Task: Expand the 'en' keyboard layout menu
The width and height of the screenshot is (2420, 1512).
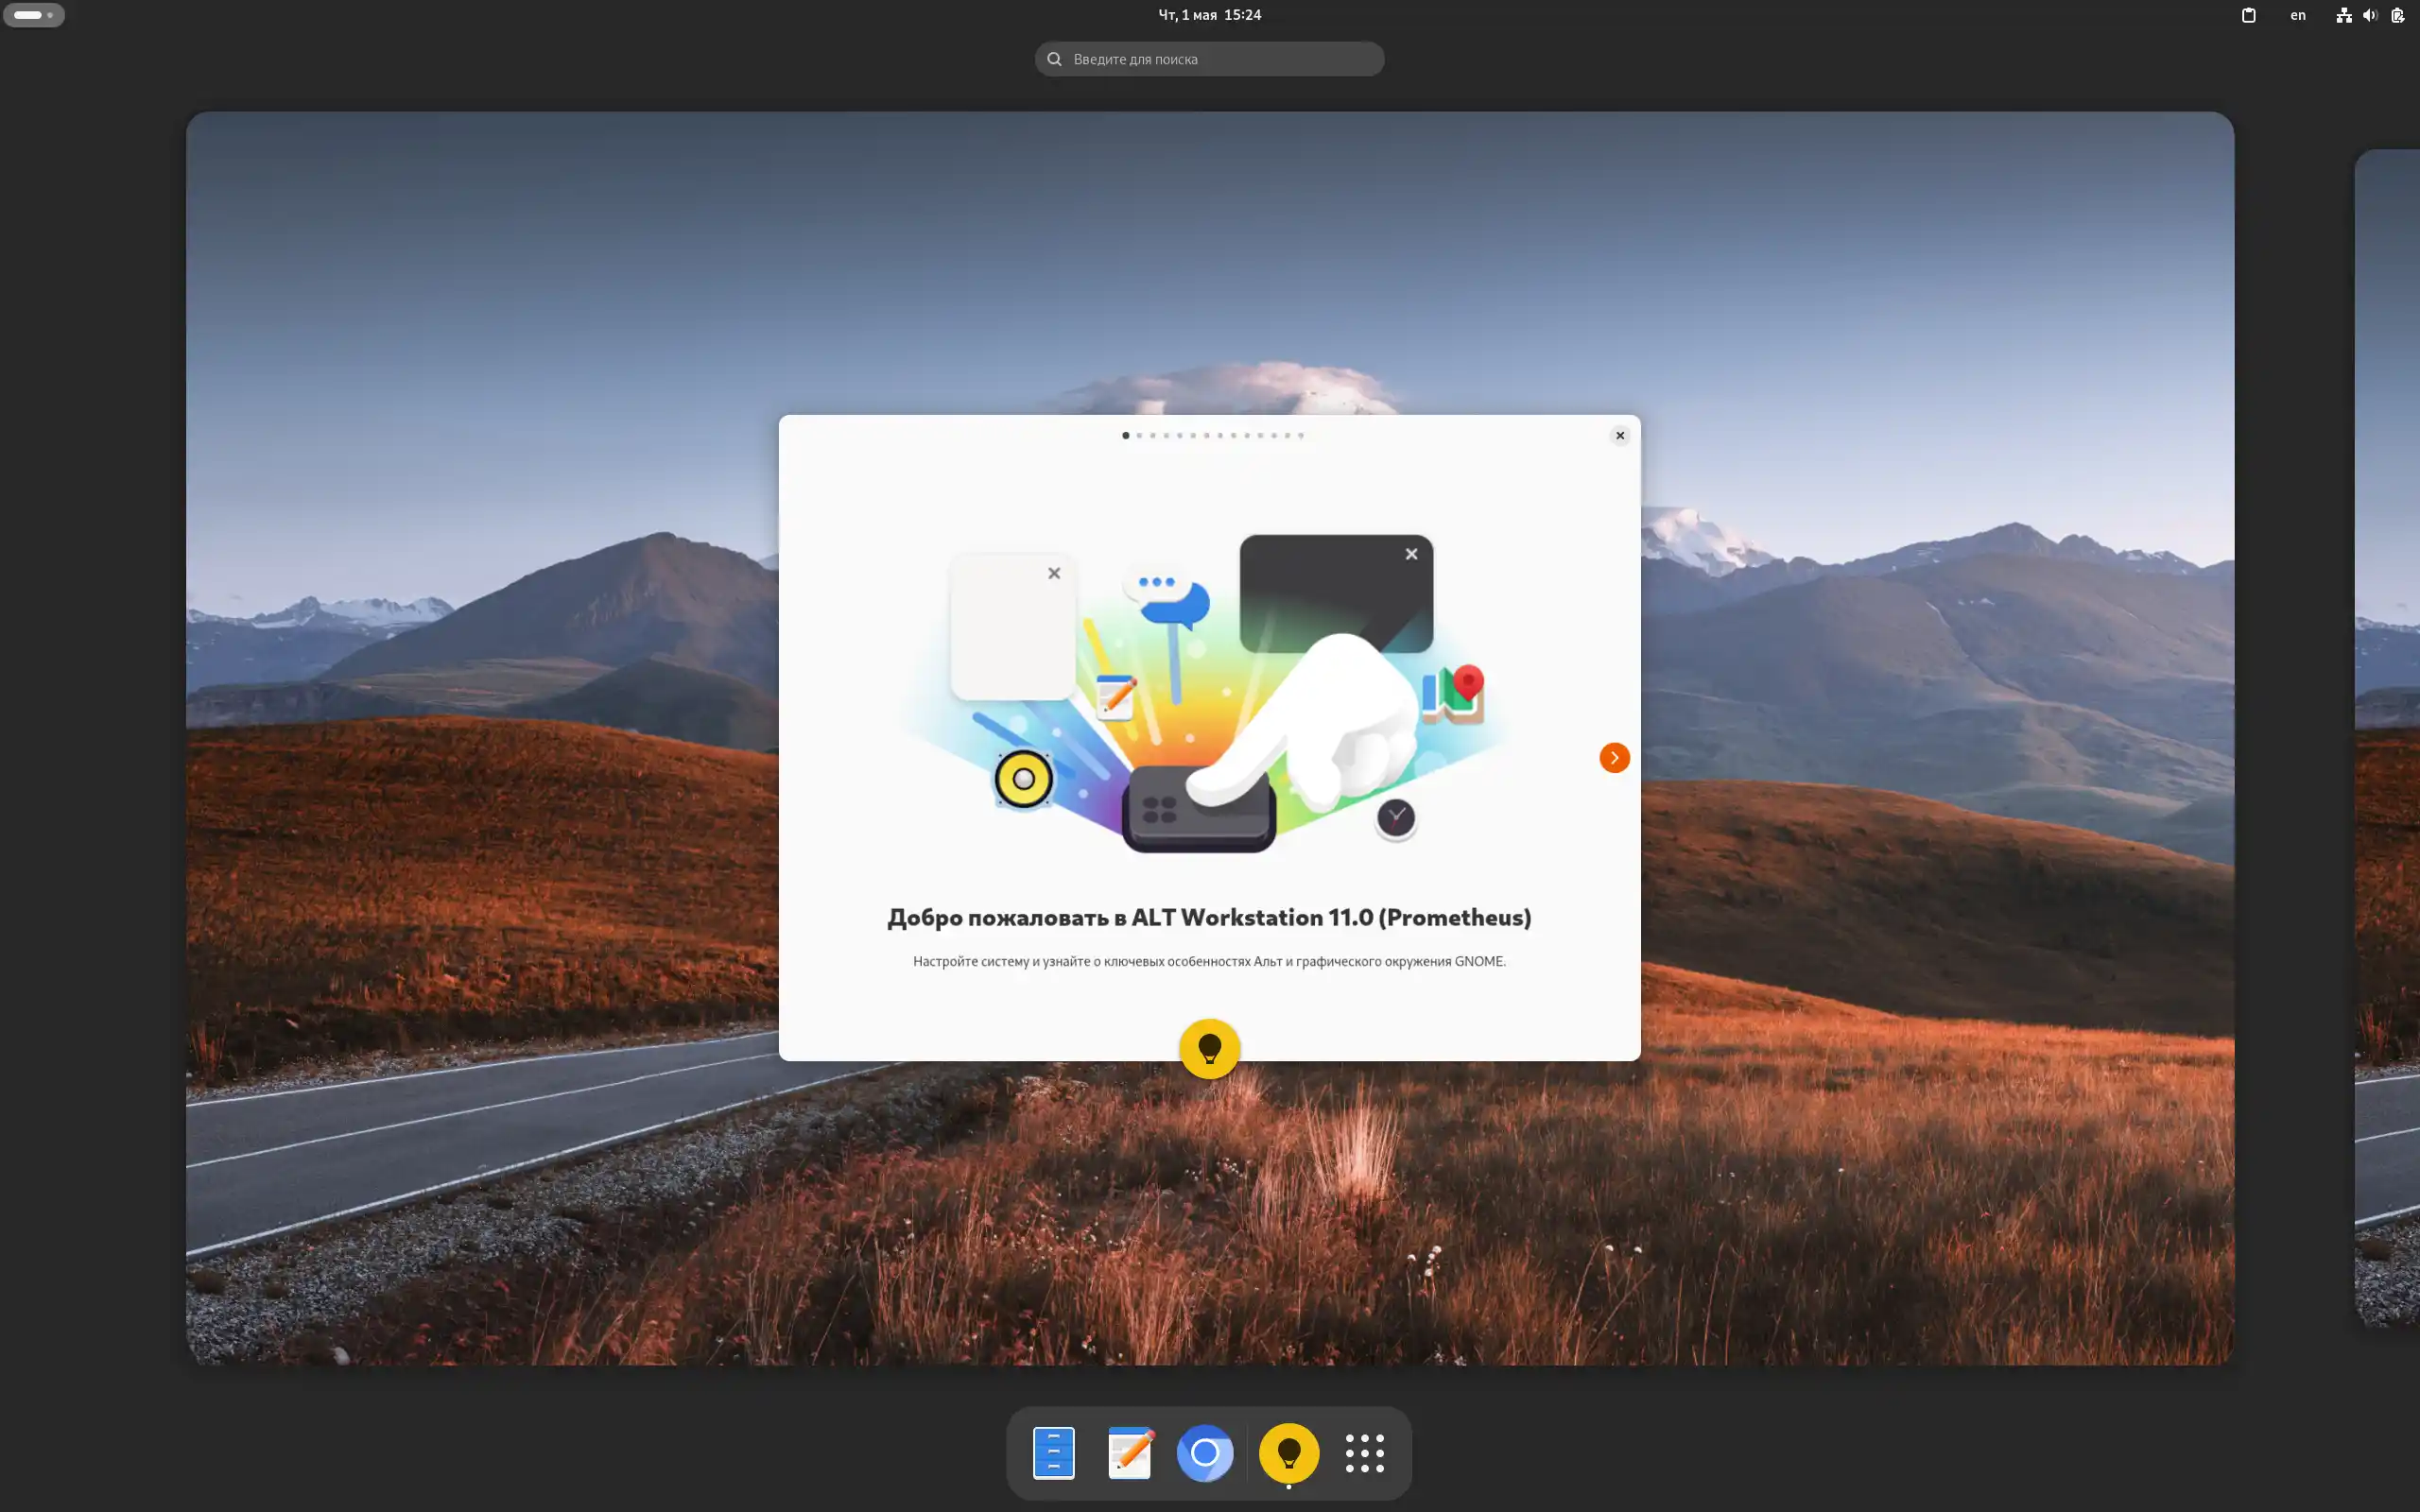Action: (2297, 15)
